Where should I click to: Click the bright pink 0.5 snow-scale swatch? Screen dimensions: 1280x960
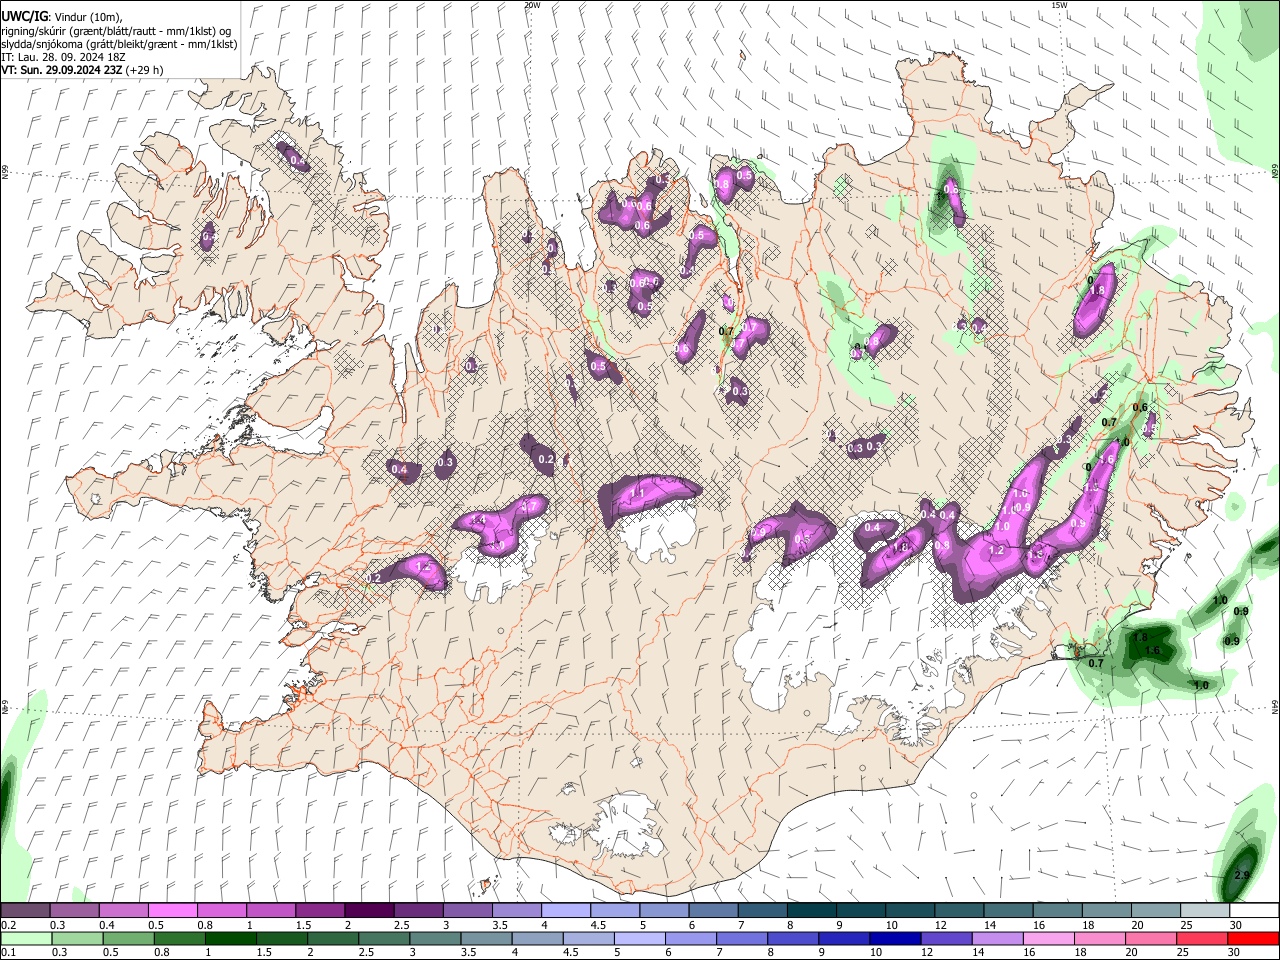click(172, 911)
